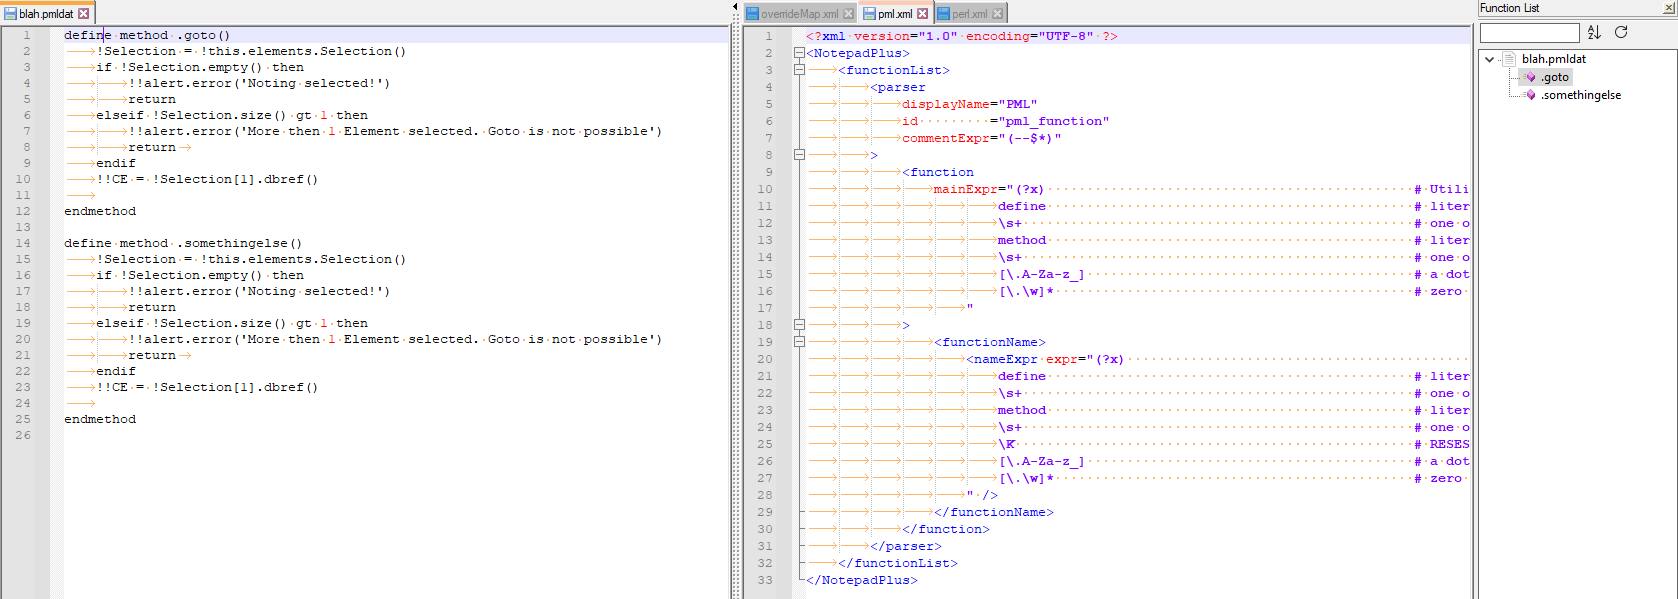Collapse the functionList fold on line 3
1678x599 pixels.
click(x=799, y=70)
